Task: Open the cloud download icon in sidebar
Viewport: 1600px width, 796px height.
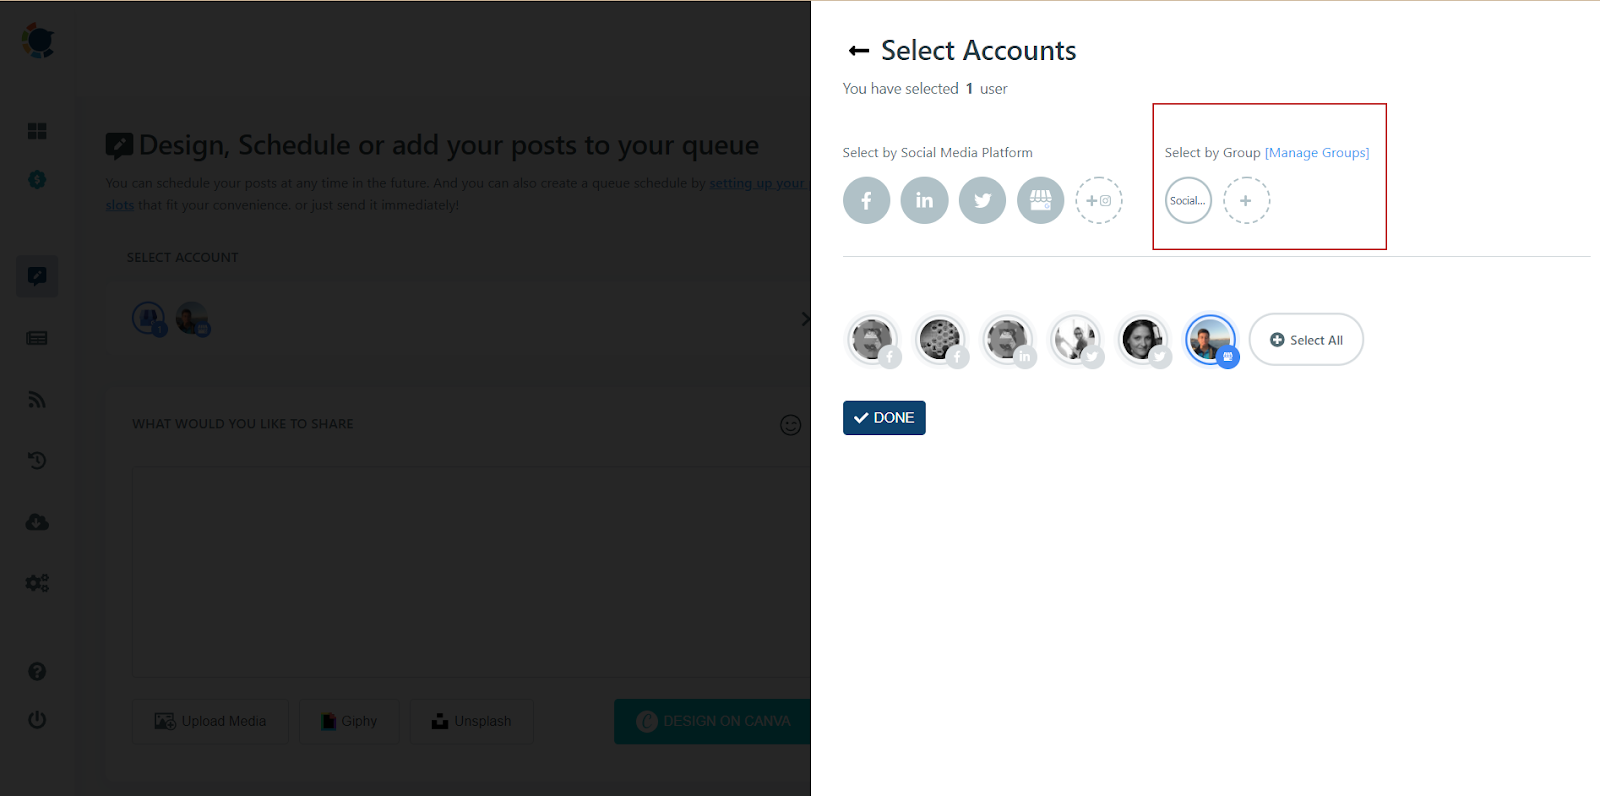Action: tap(37, 522)
